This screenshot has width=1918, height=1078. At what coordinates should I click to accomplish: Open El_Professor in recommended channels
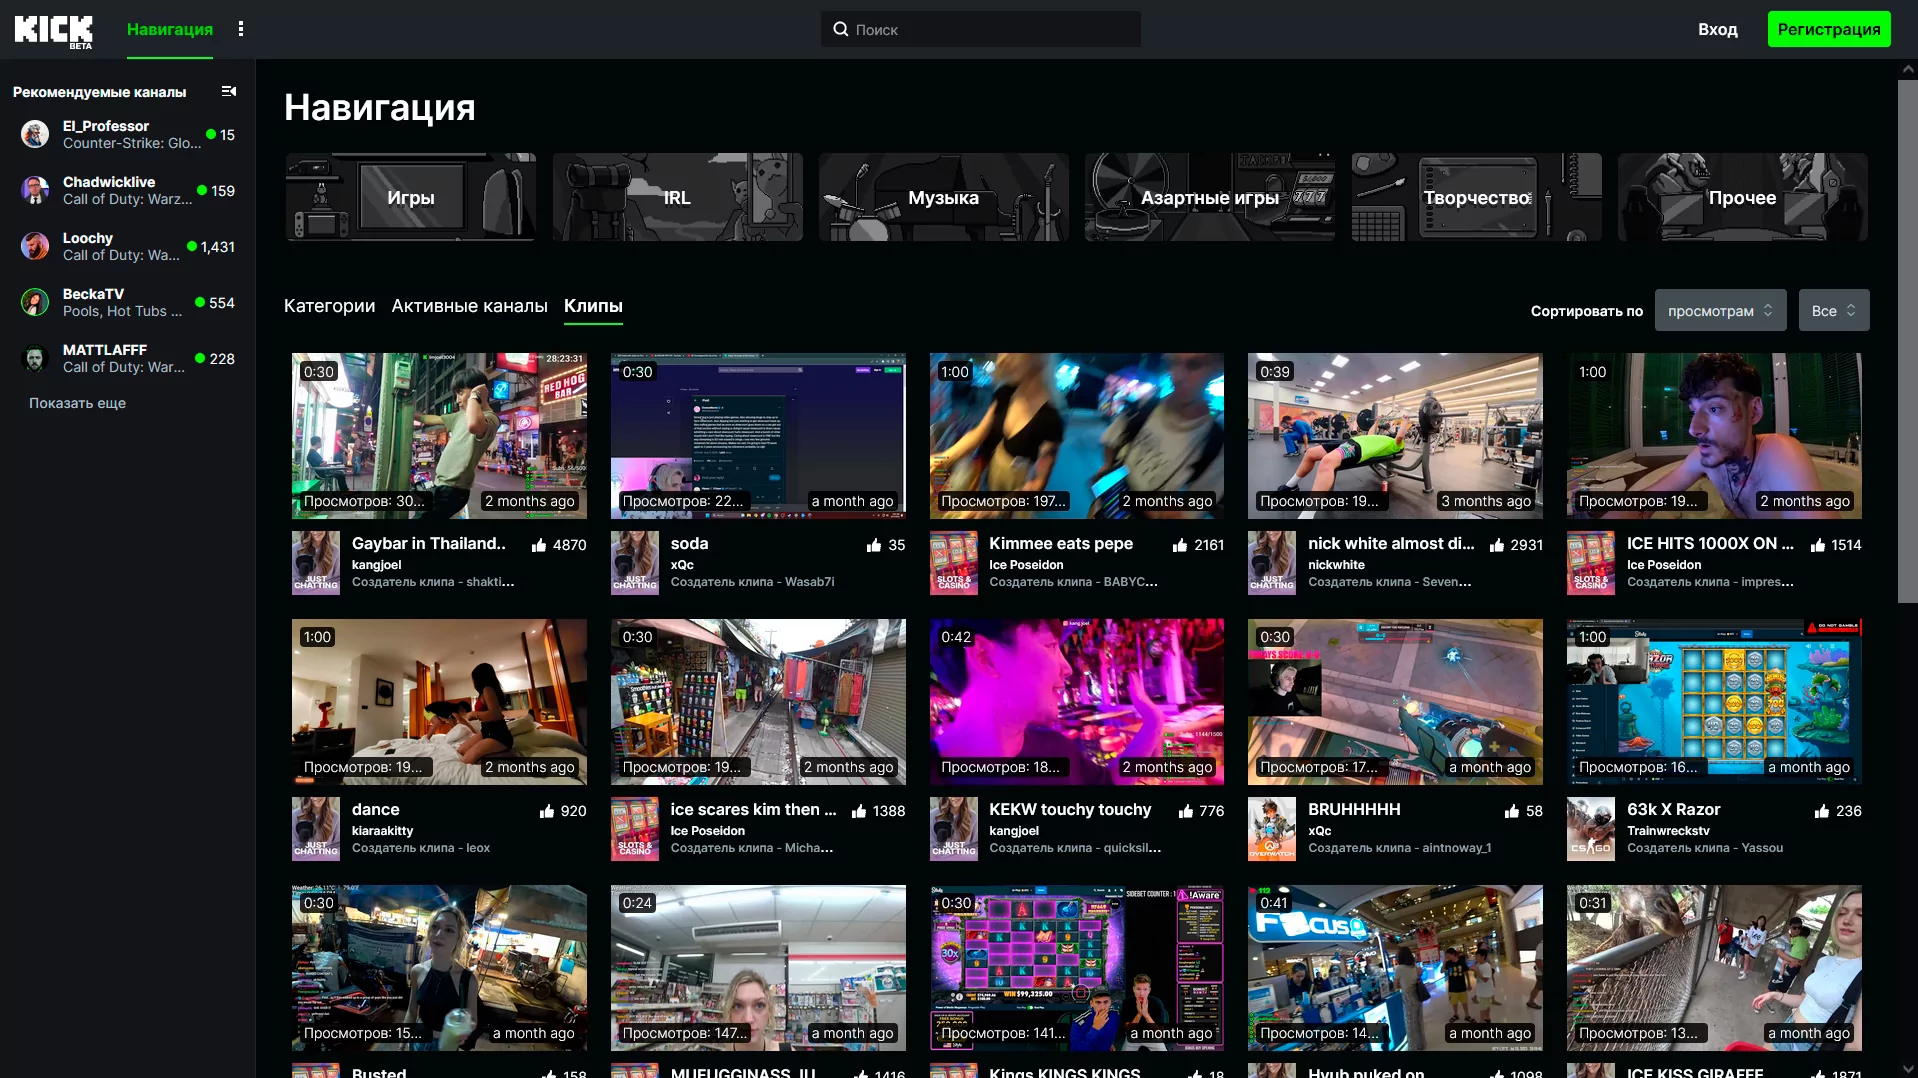[x=128, y=134]
